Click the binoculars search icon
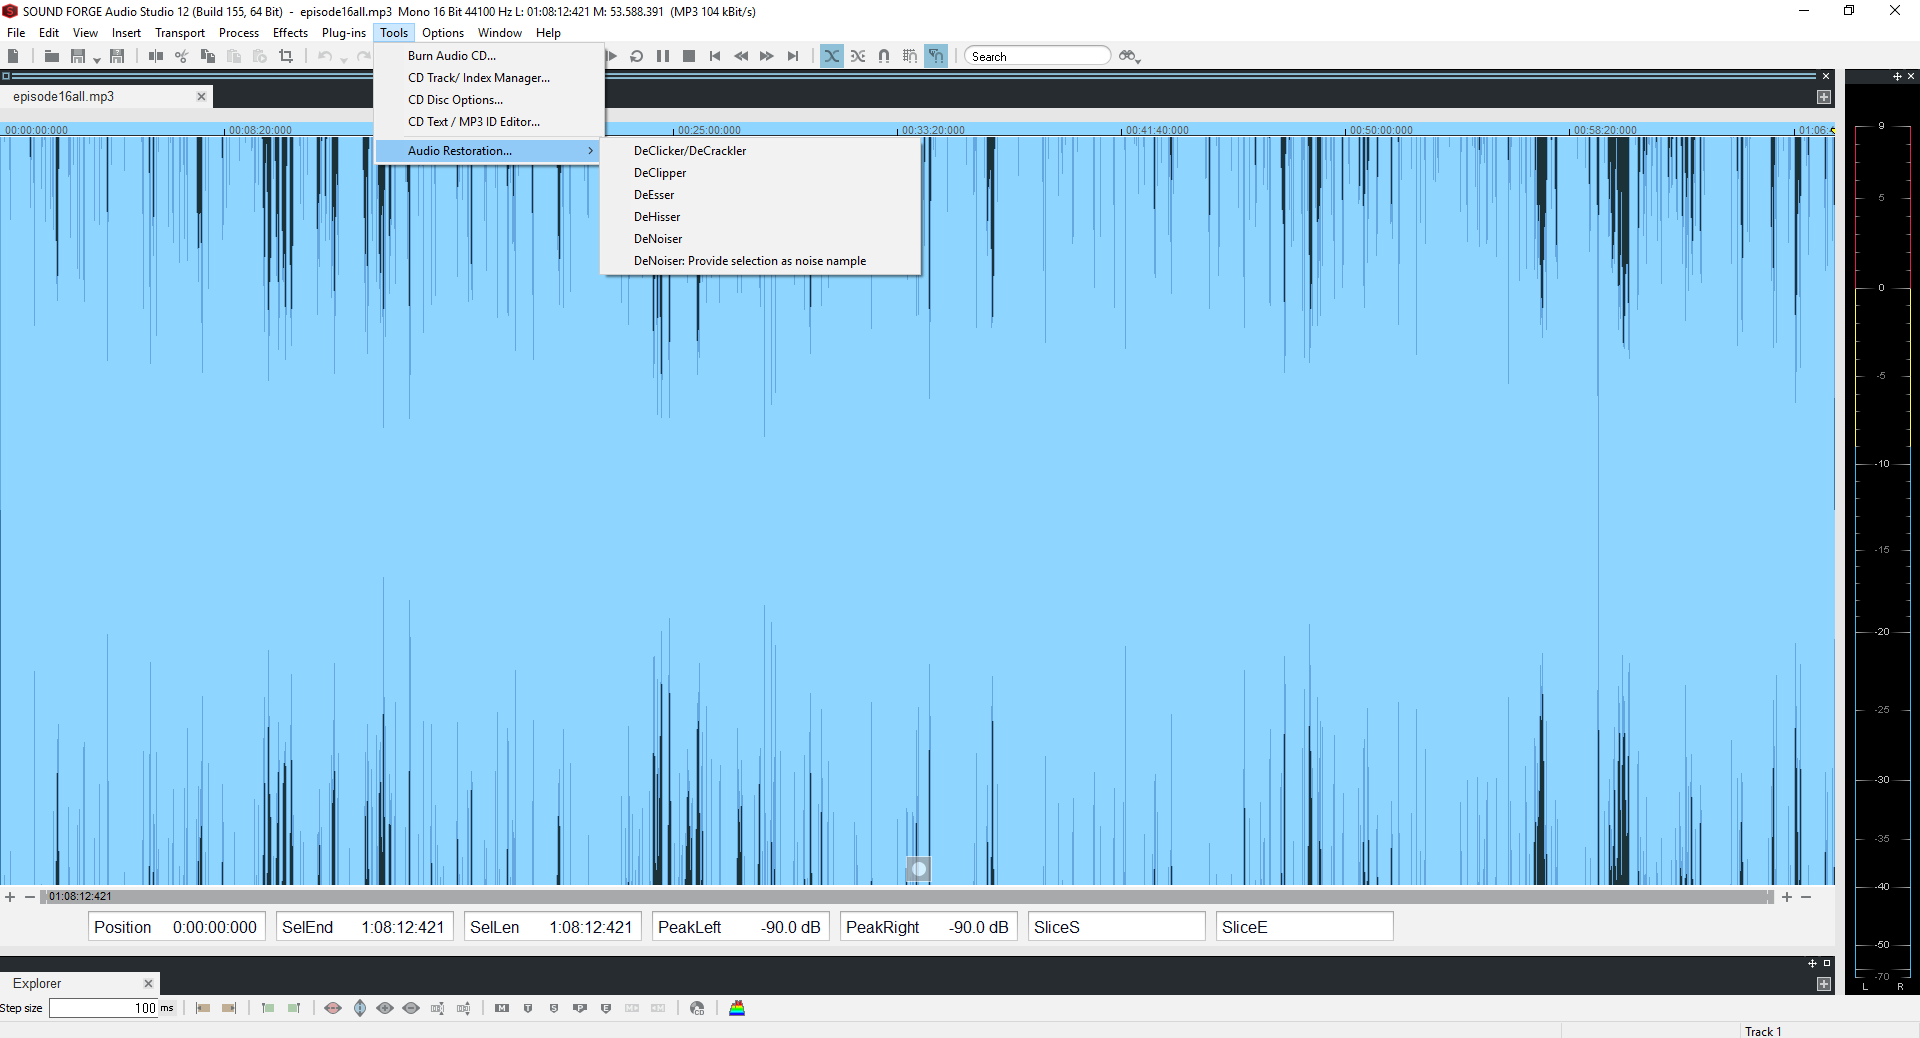The width and height of the screenshot is (1920, 1038). 1128,56
